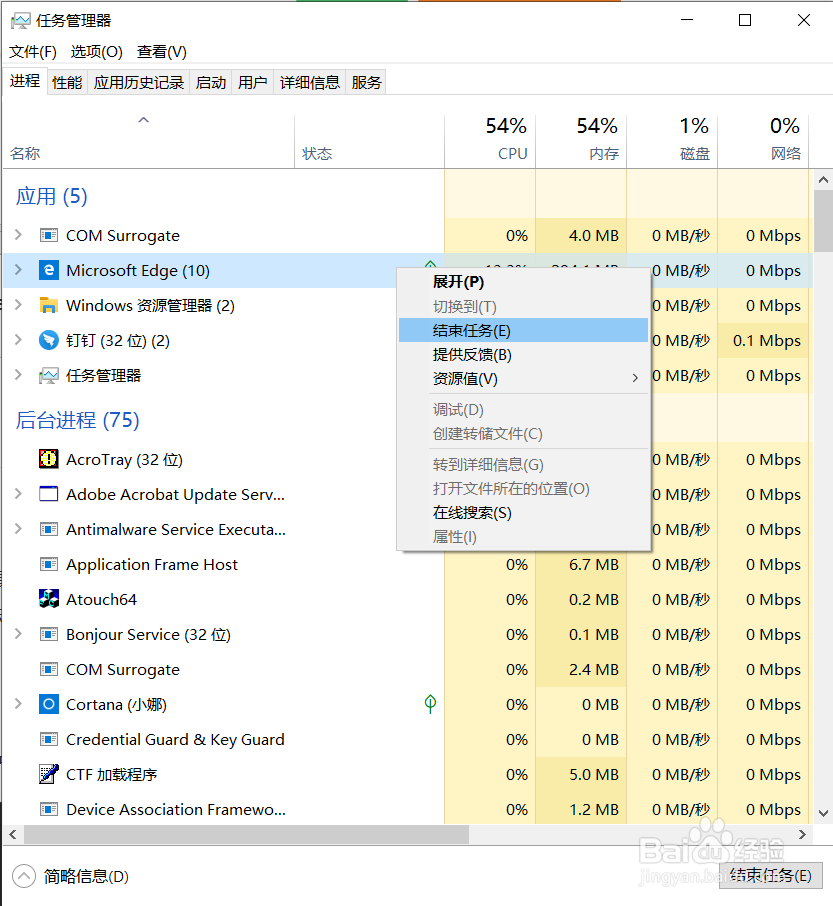Switch to the 应用历史记录 tab
Screen dimensions: 833x906
[x=139, y=83]
